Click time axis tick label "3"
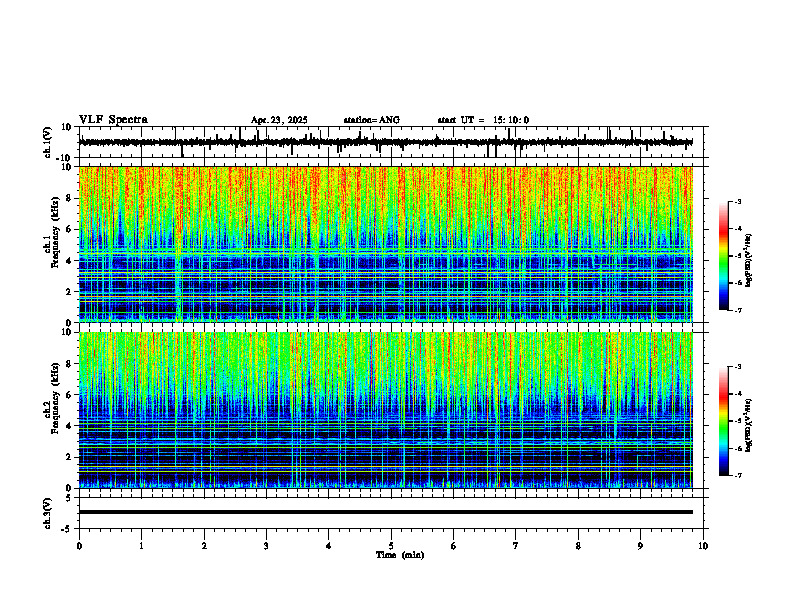 point(266,546)
